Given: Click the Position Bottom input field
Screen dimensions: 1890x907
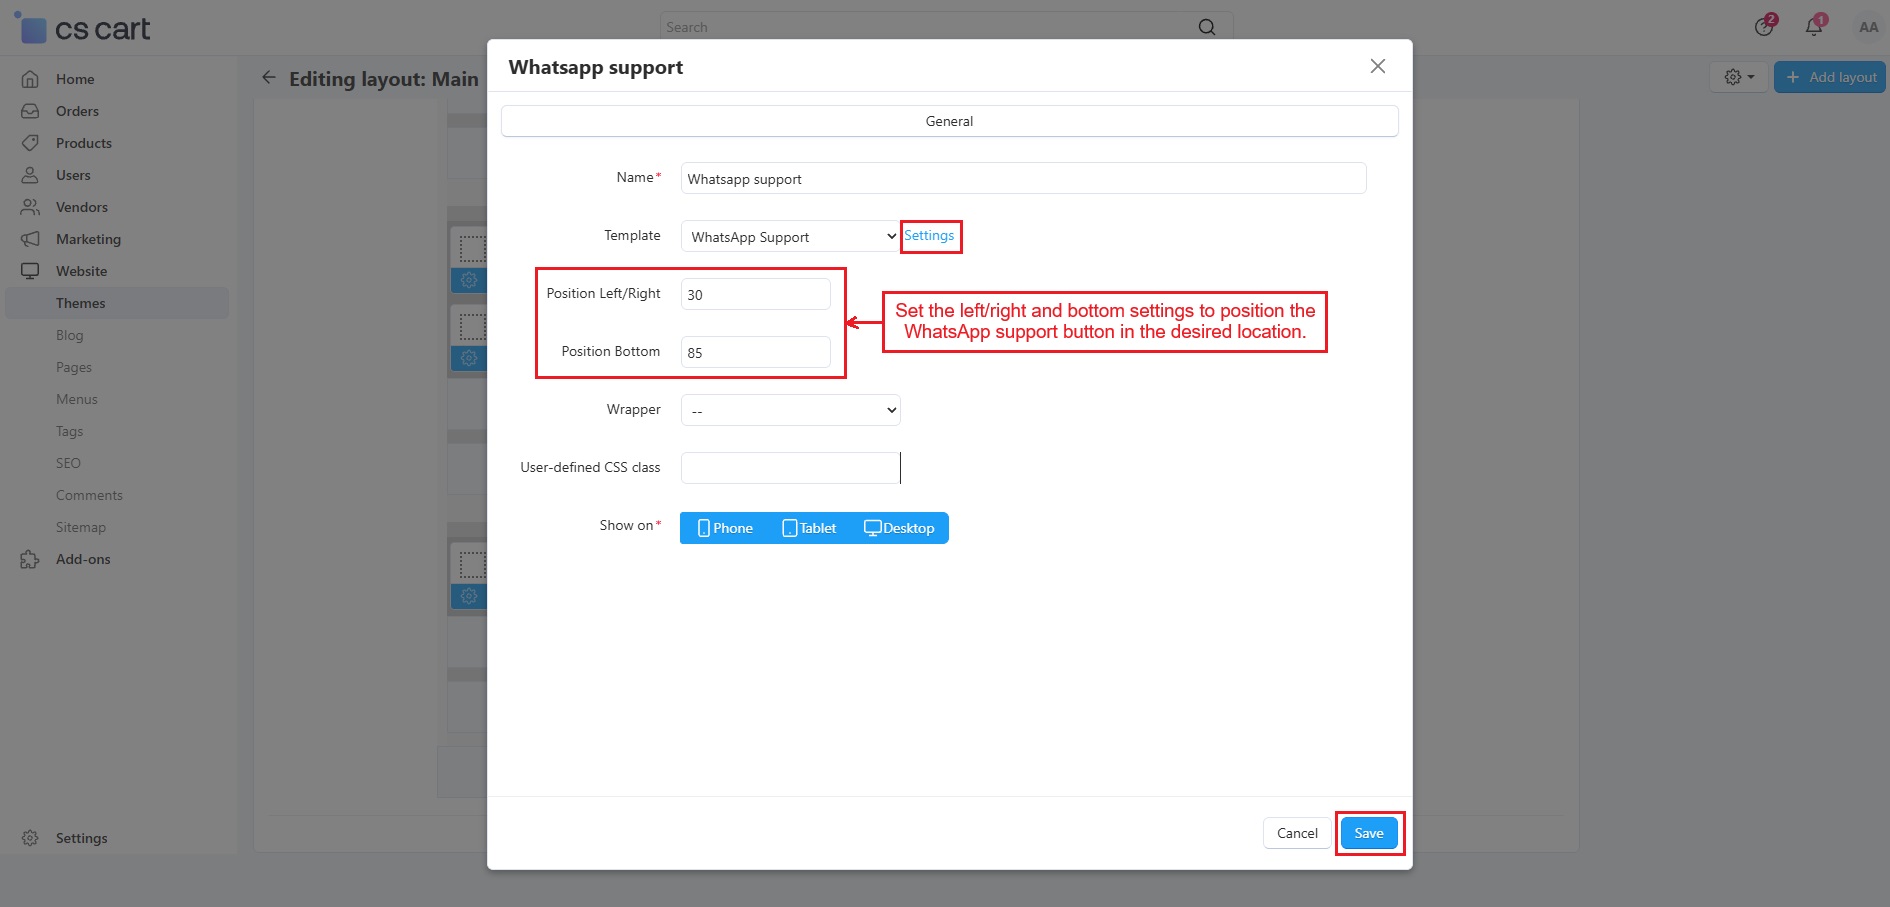Looking at the screenshot, I should 755,352.
